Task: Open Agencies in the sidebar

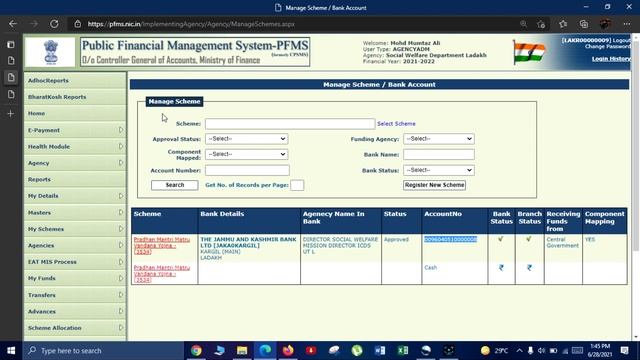Action: pyautogui.click(x=75, y=245)
